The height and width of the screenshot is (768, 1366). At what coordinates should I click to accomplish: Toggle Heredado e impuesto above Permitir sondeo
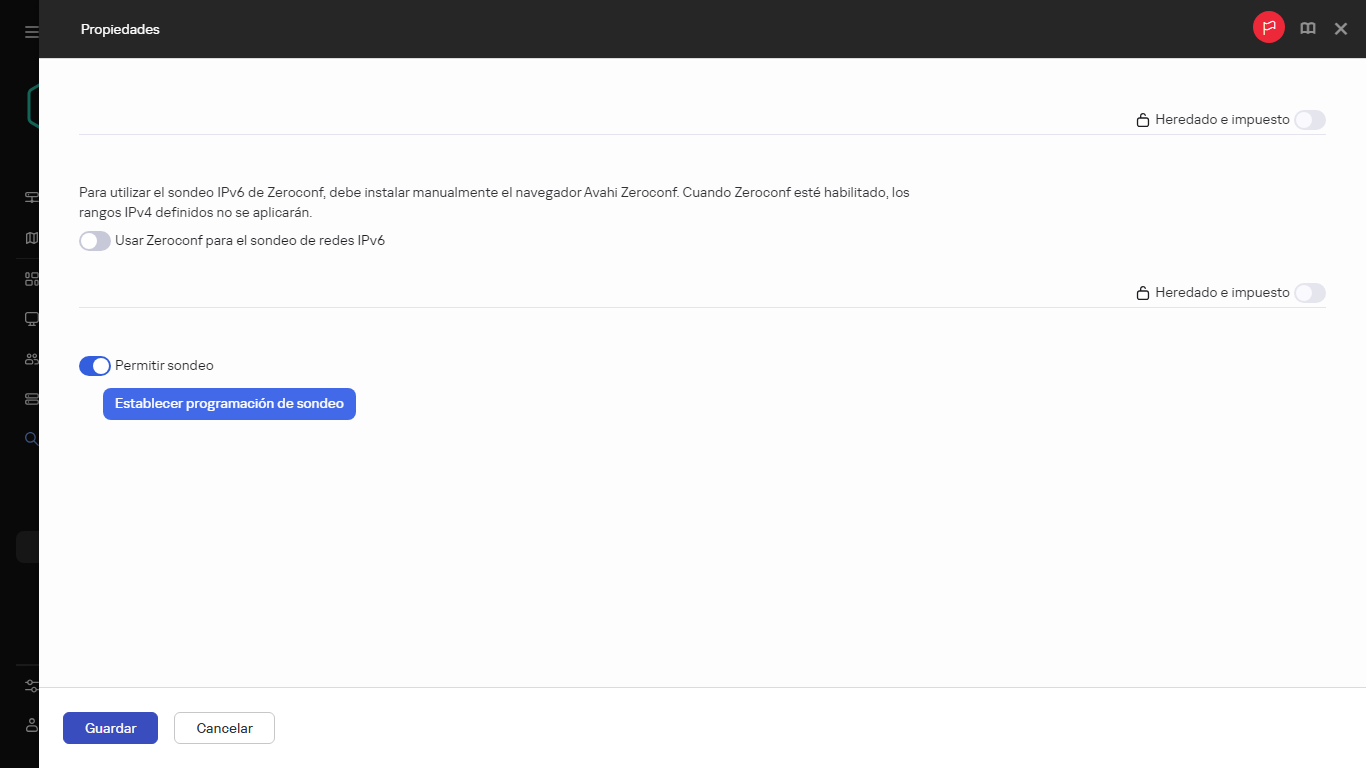(1309, 293)
